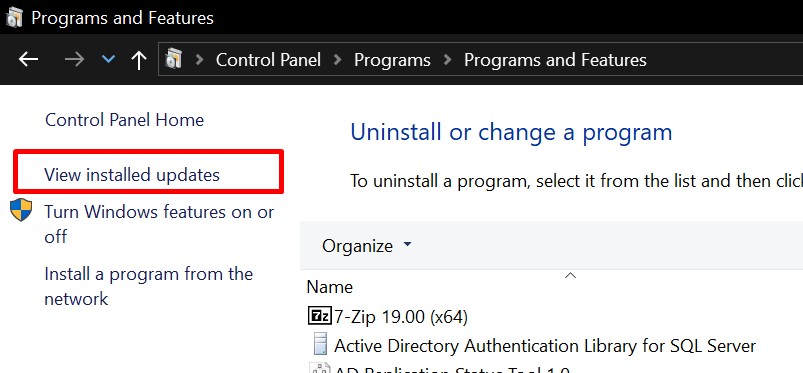The image size is (803, 373).
Task: Expand the chevron after Programs breadcrumb
Action: click(448, 60)
